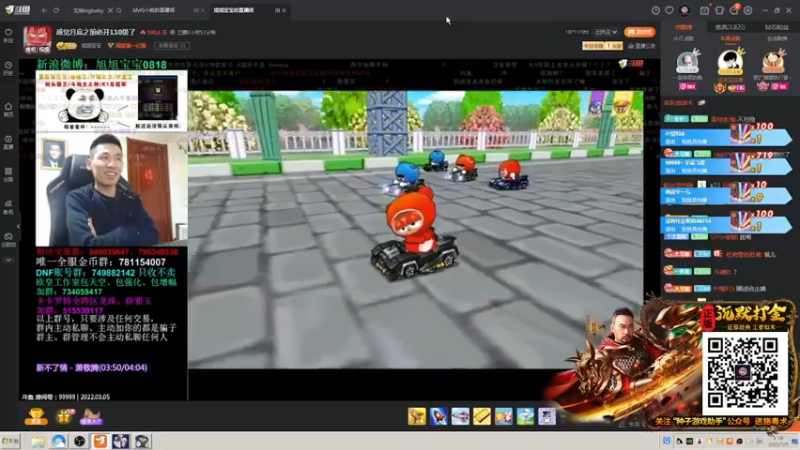Switch to the third ranking sub-tab
Image resolution: width=800 pixels, height=450 pixels.
click(x=777, y=39)
